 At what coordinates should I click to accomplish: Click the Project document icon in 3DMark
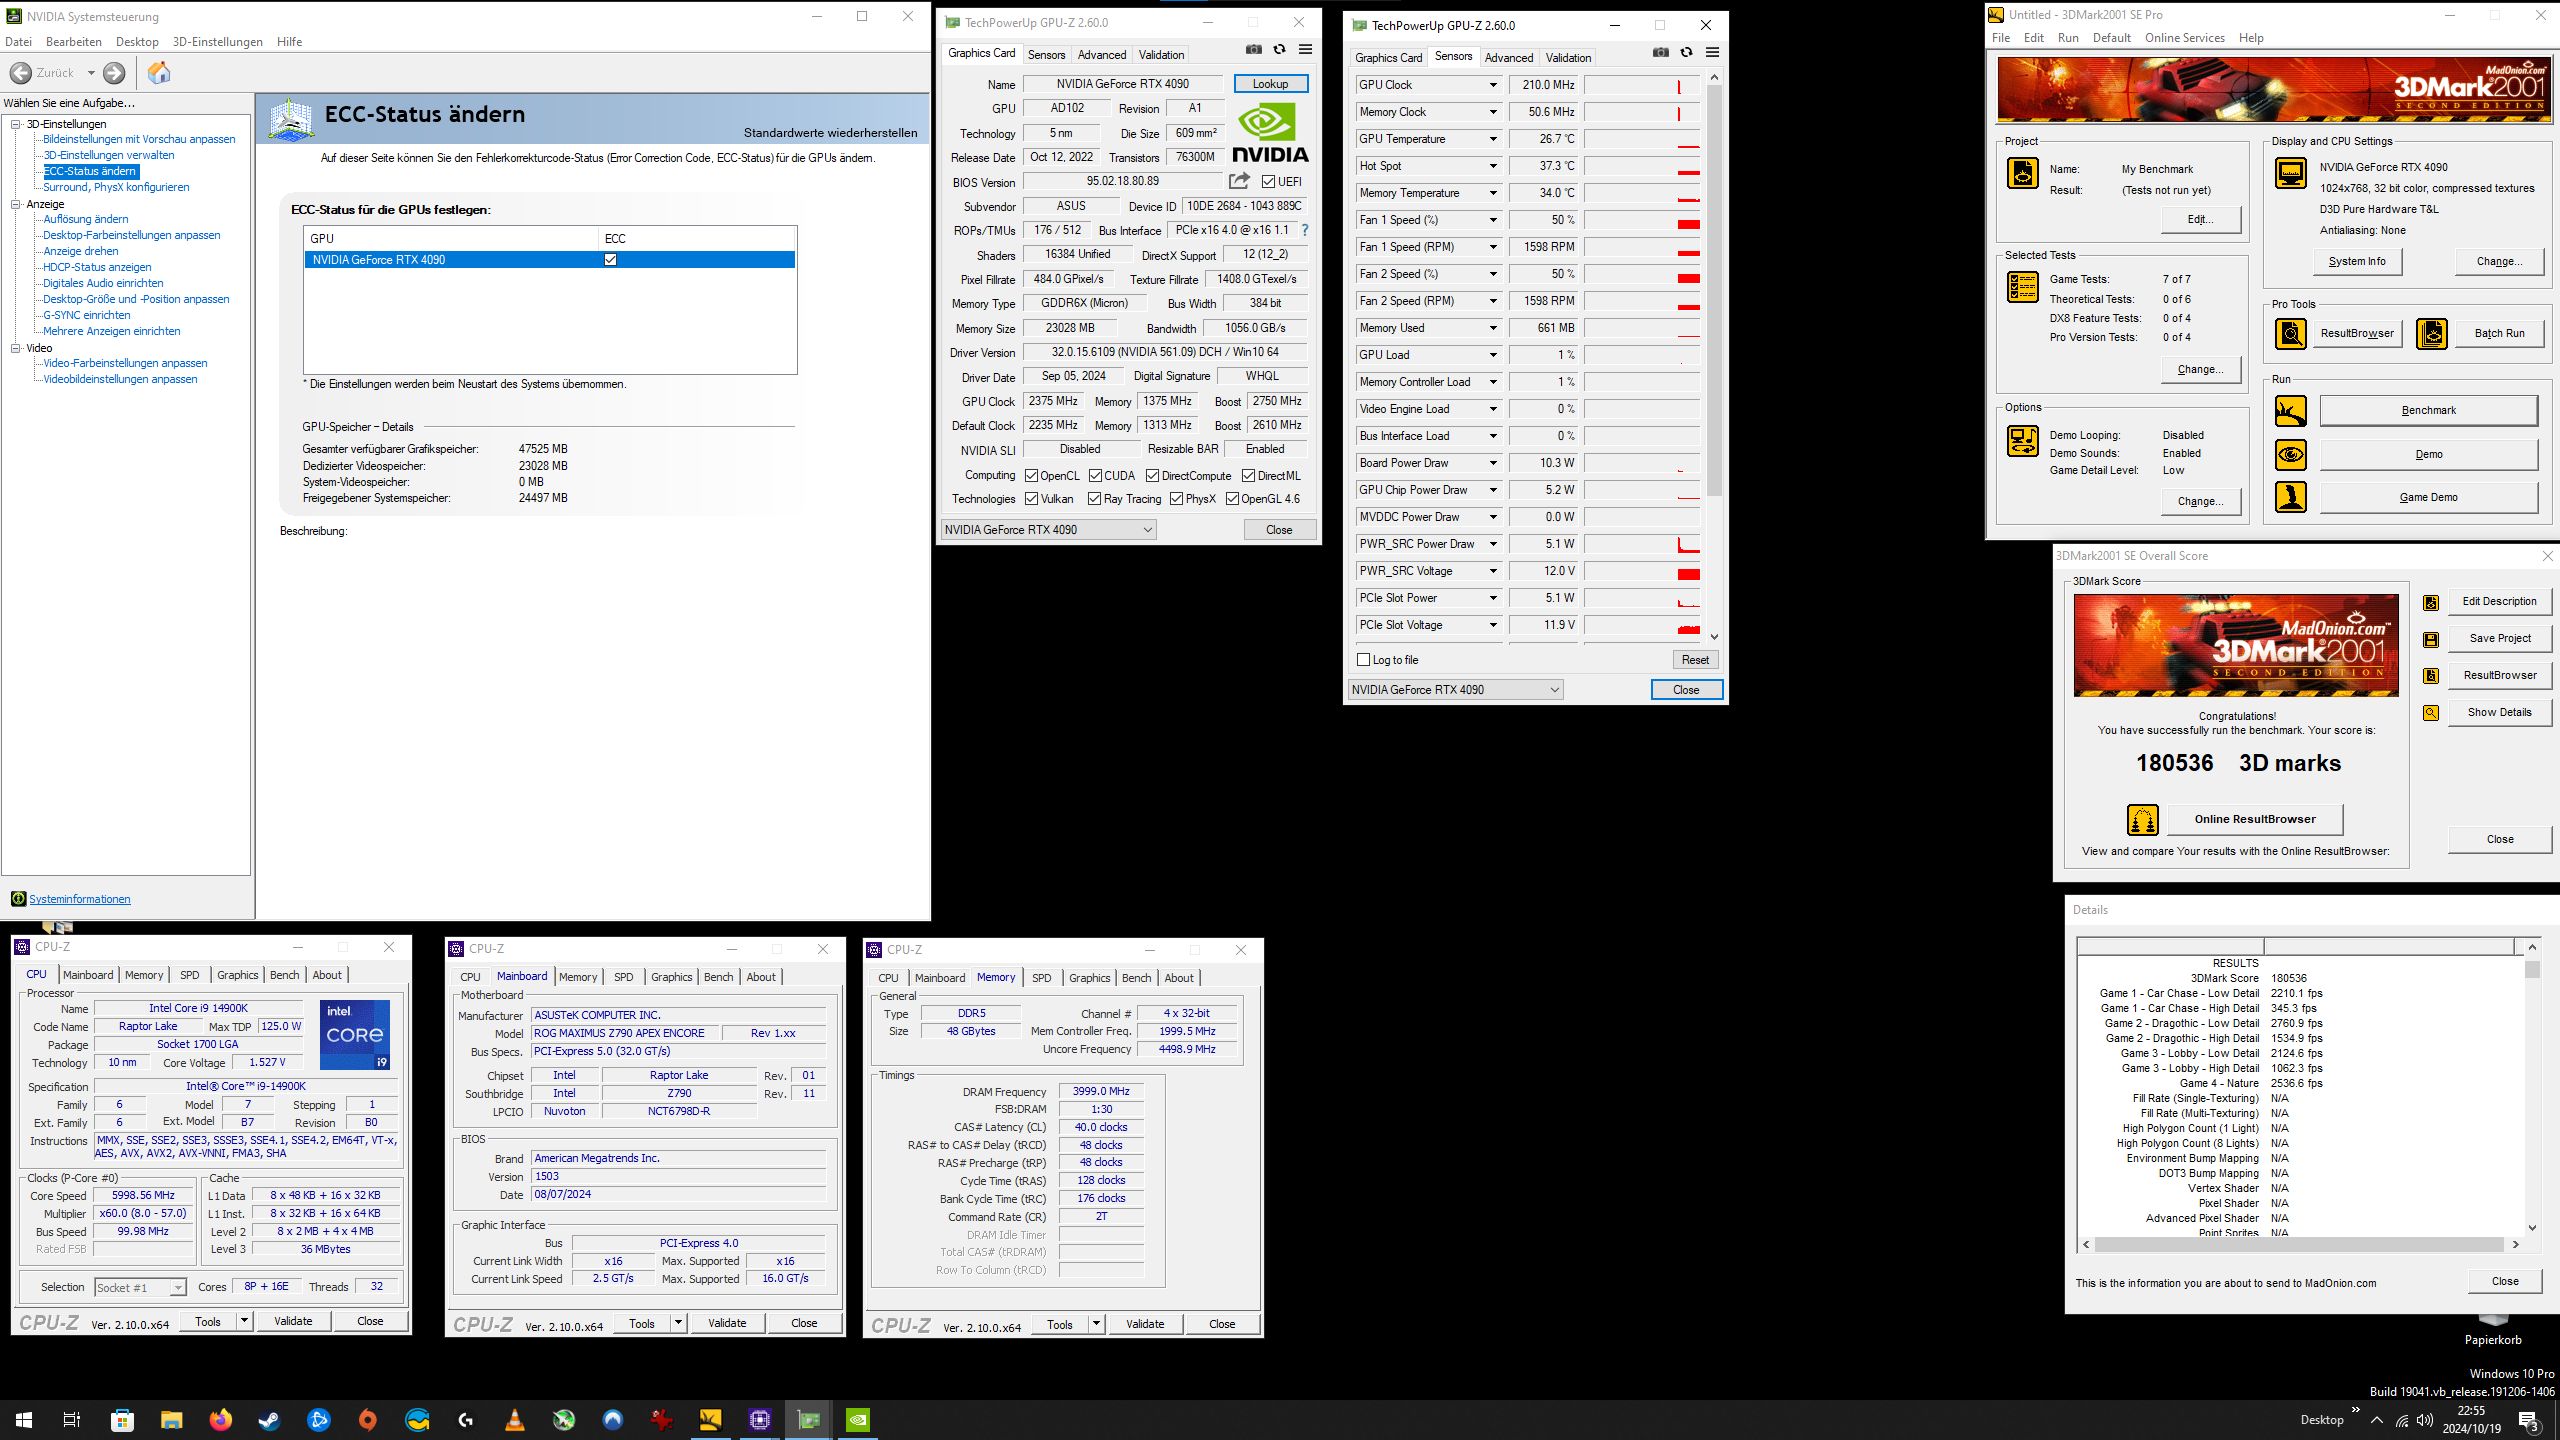click(x=2023, y=173)
